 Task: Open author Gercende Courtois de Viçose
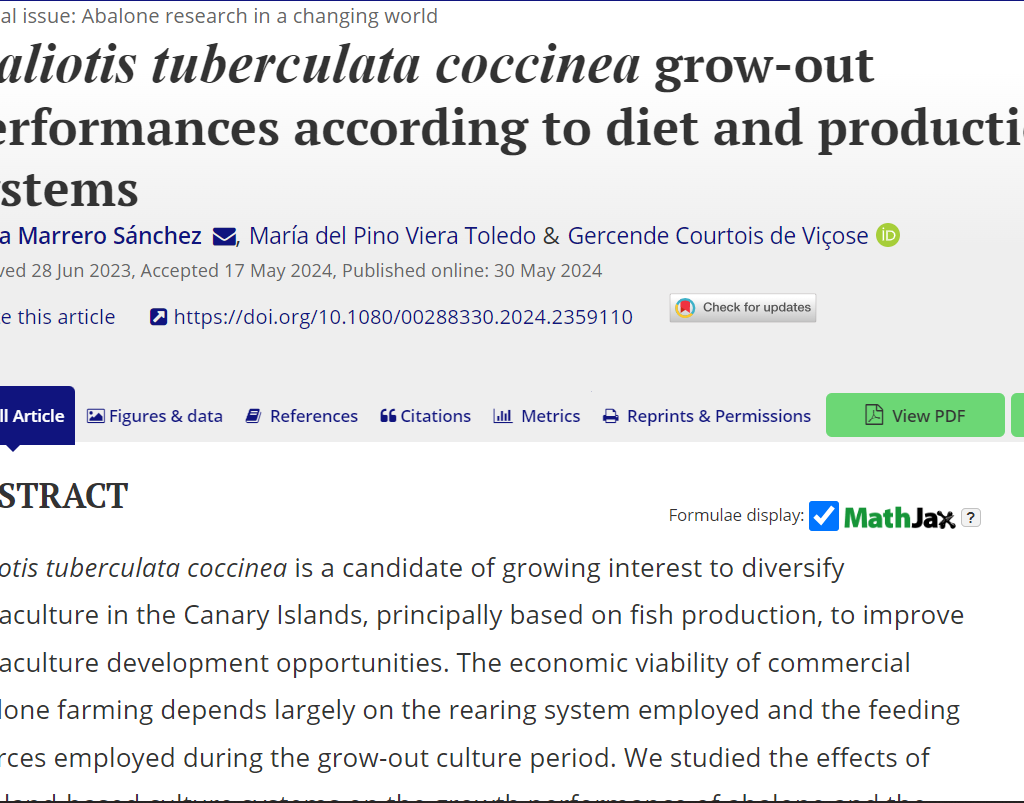[x=717, y=236]
